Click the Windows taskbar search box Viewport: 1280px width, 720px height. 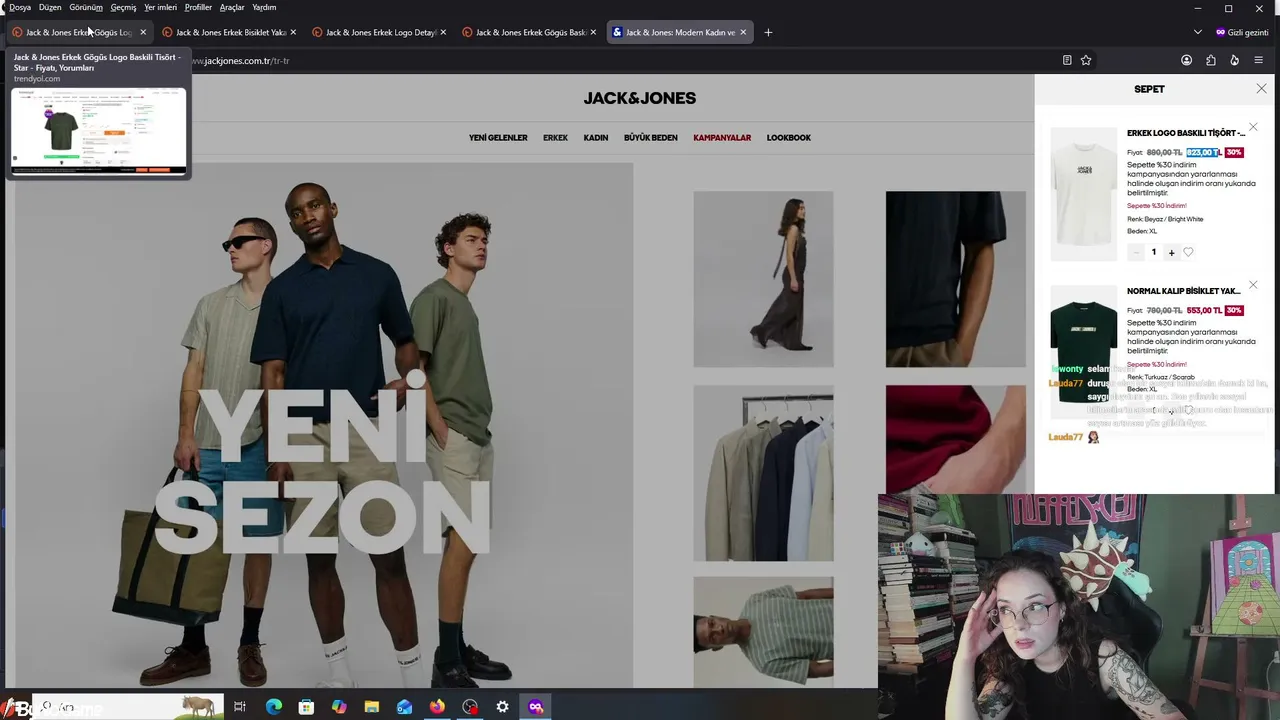point(128,707)
